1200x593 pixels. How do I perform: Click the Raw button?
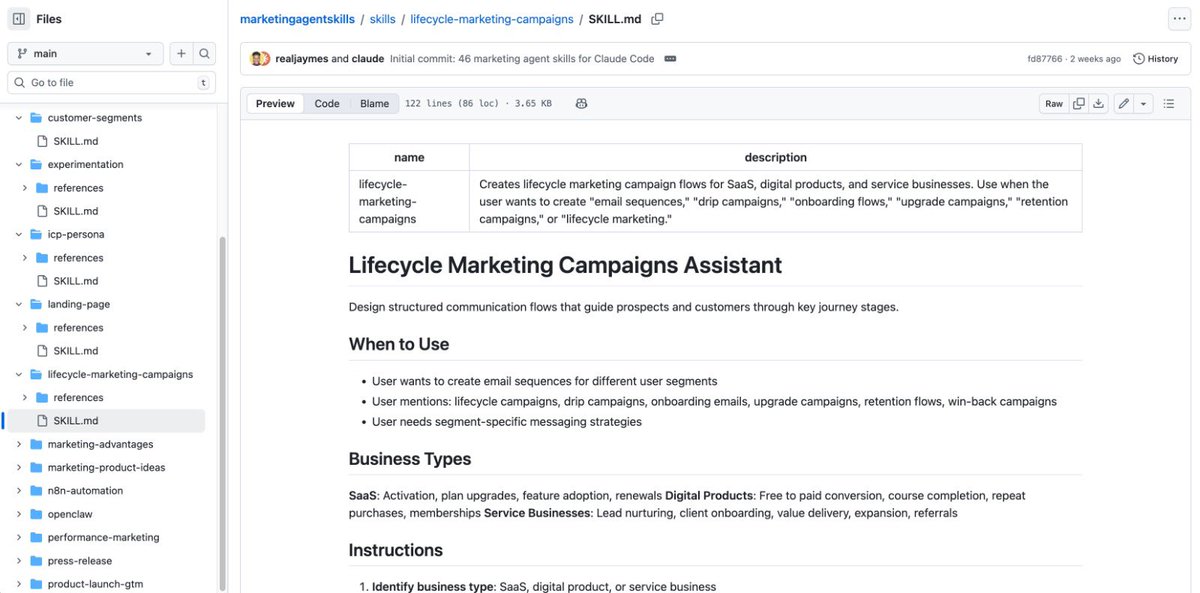tap(1054, 103)
